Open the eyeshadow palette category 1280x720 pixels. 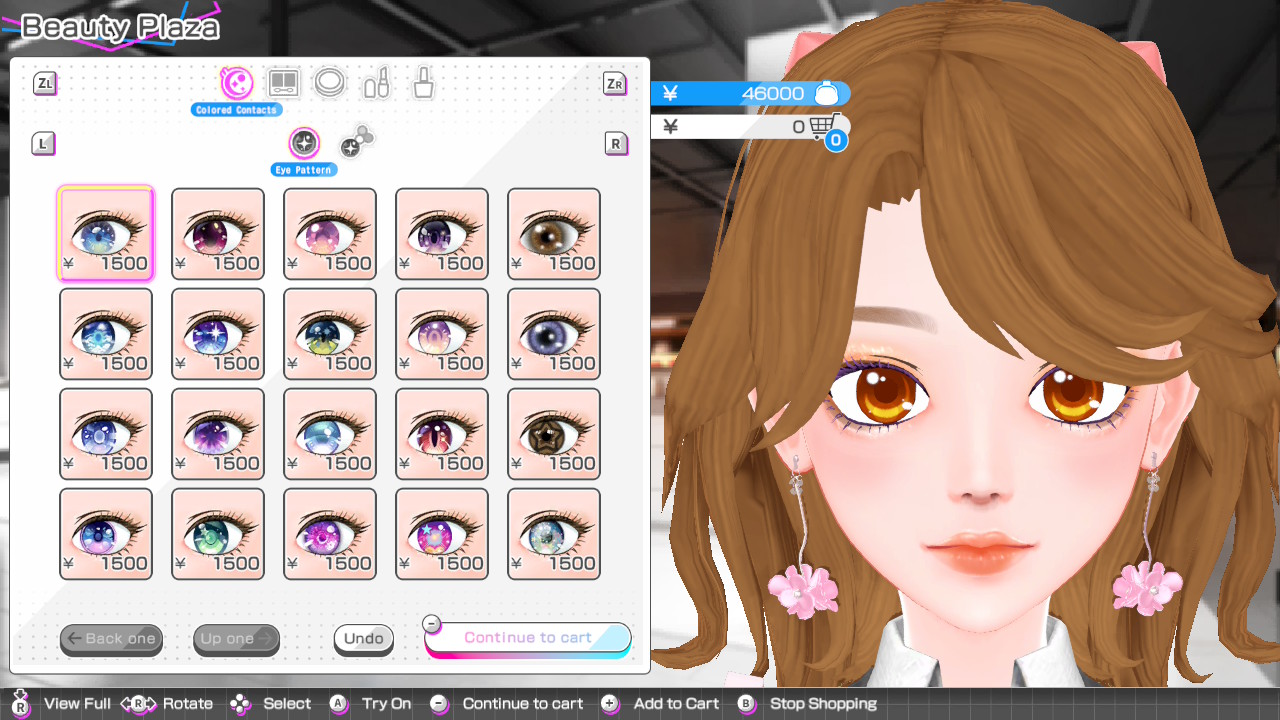284,83
